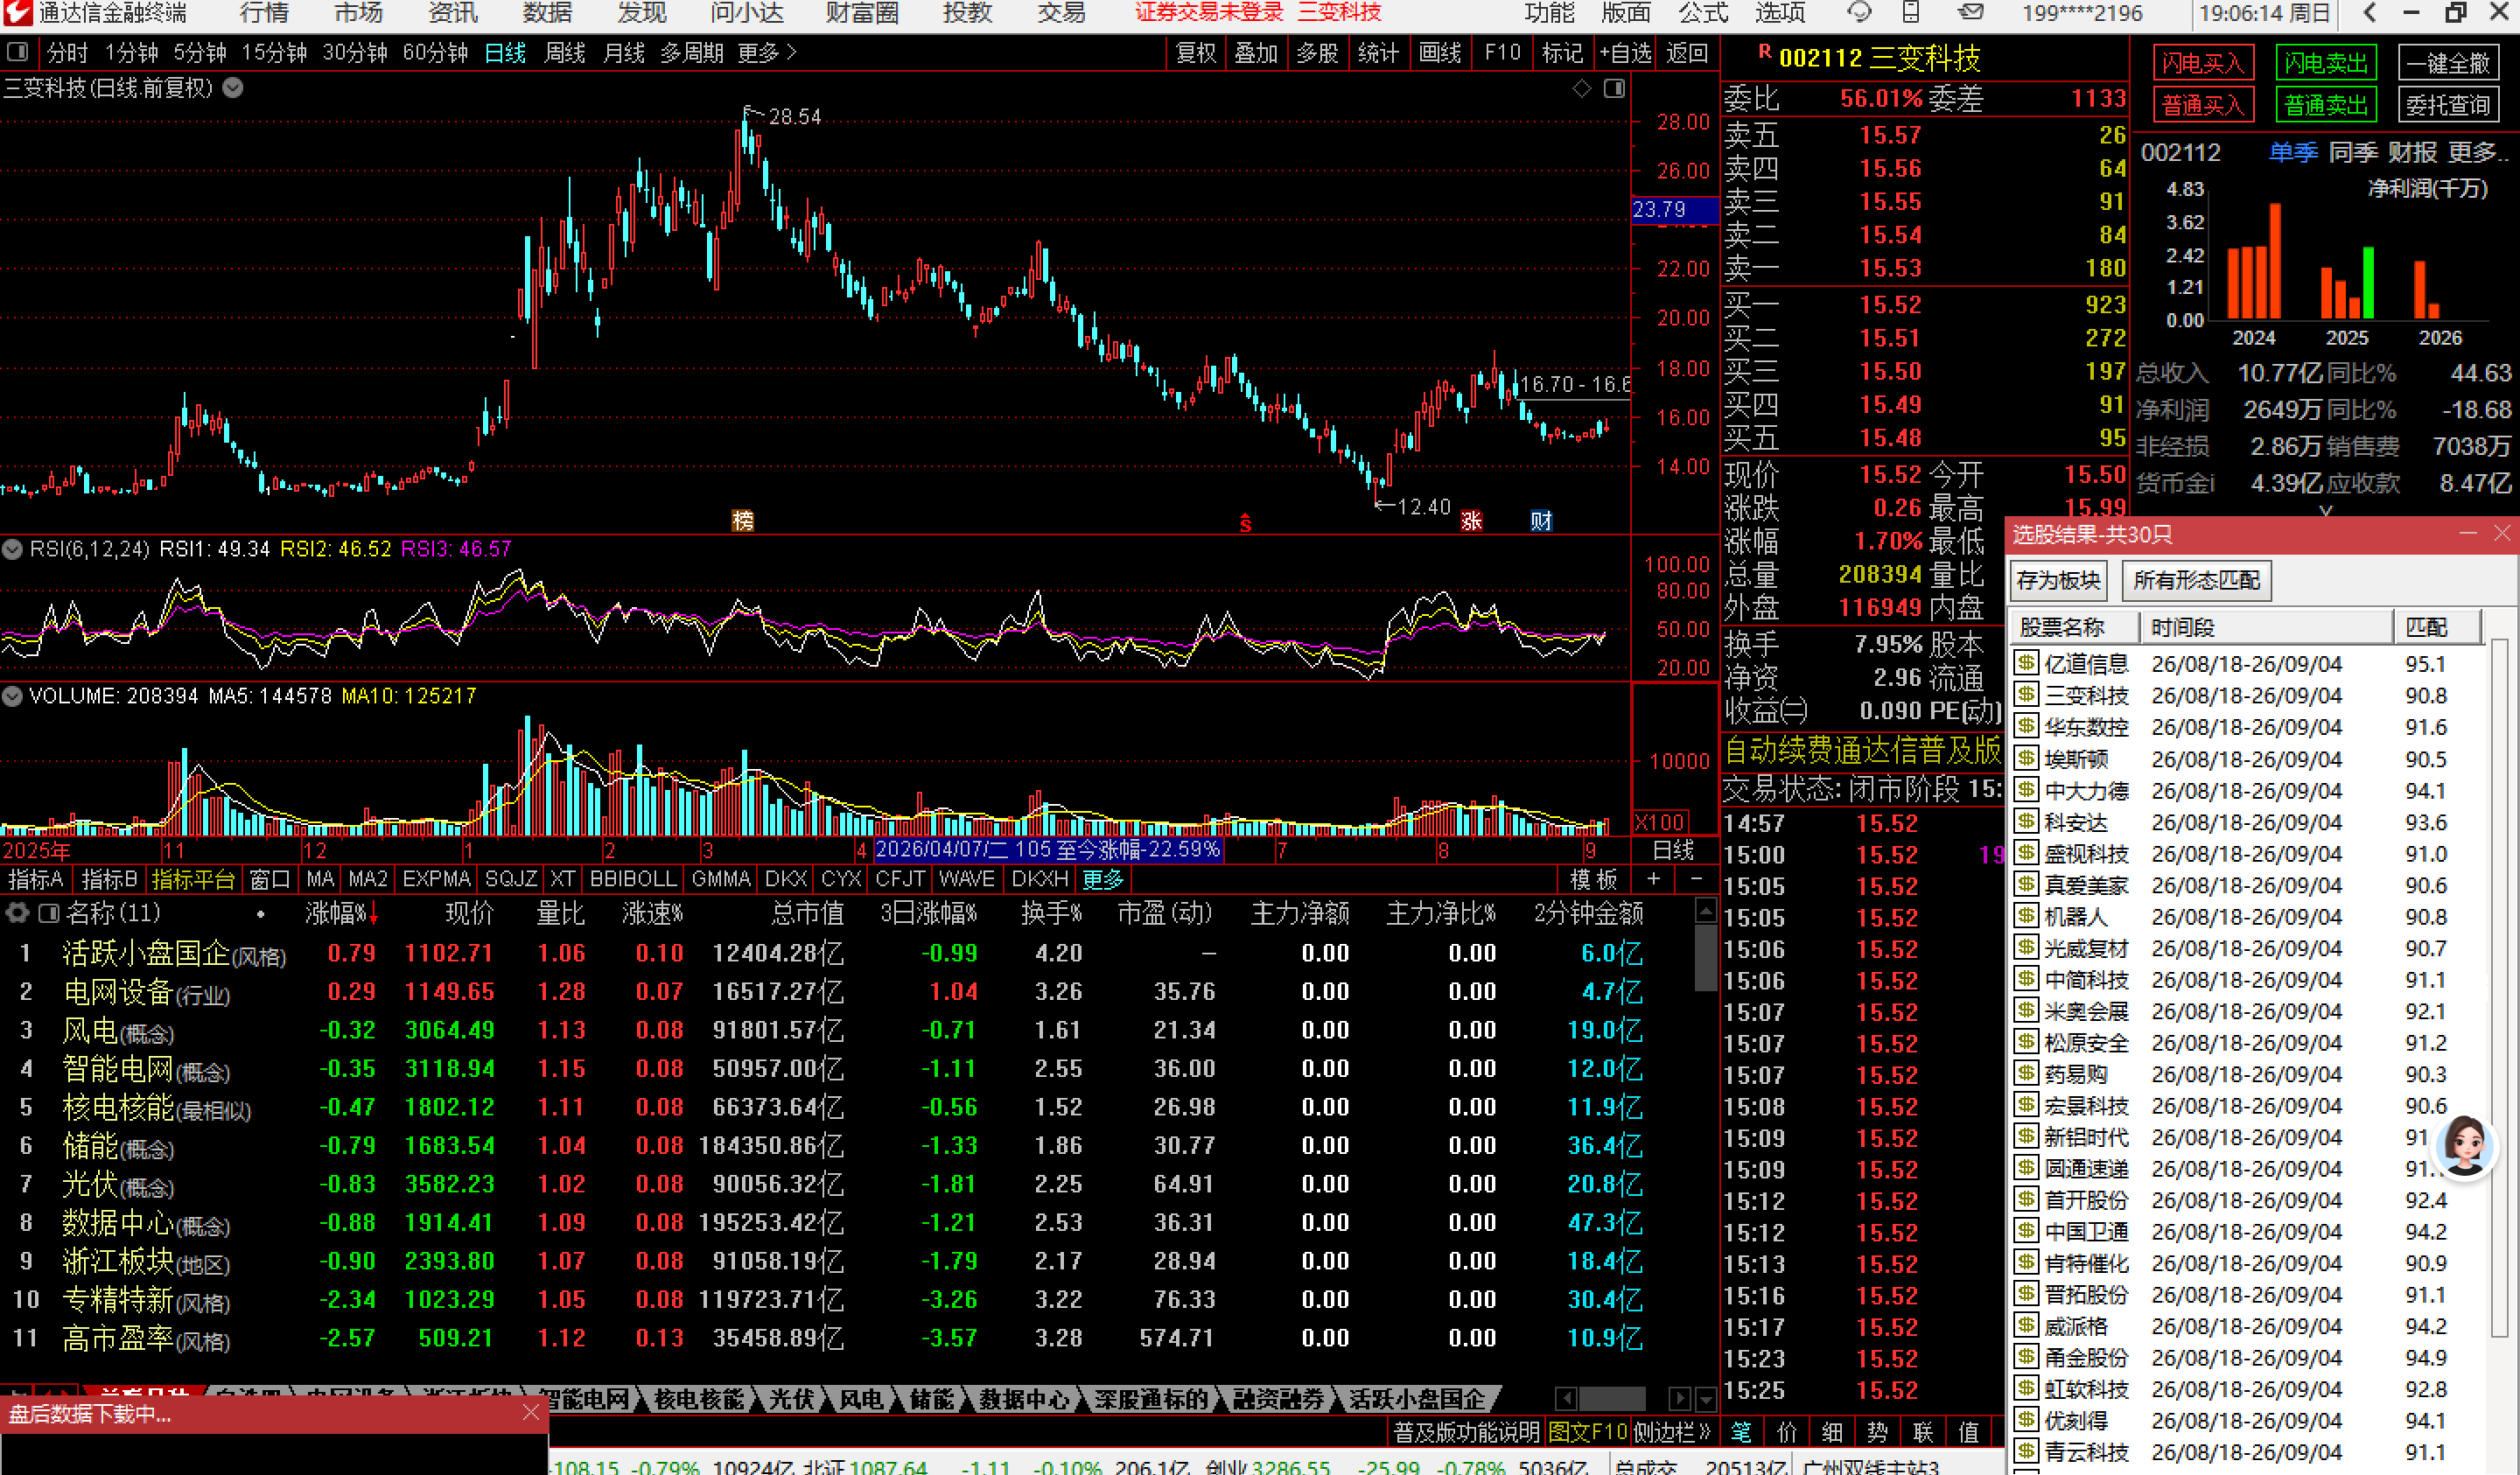2520x1475 pixels.
Task: Open the mobile phone icon in title bar
Action: coord(1911,13)
